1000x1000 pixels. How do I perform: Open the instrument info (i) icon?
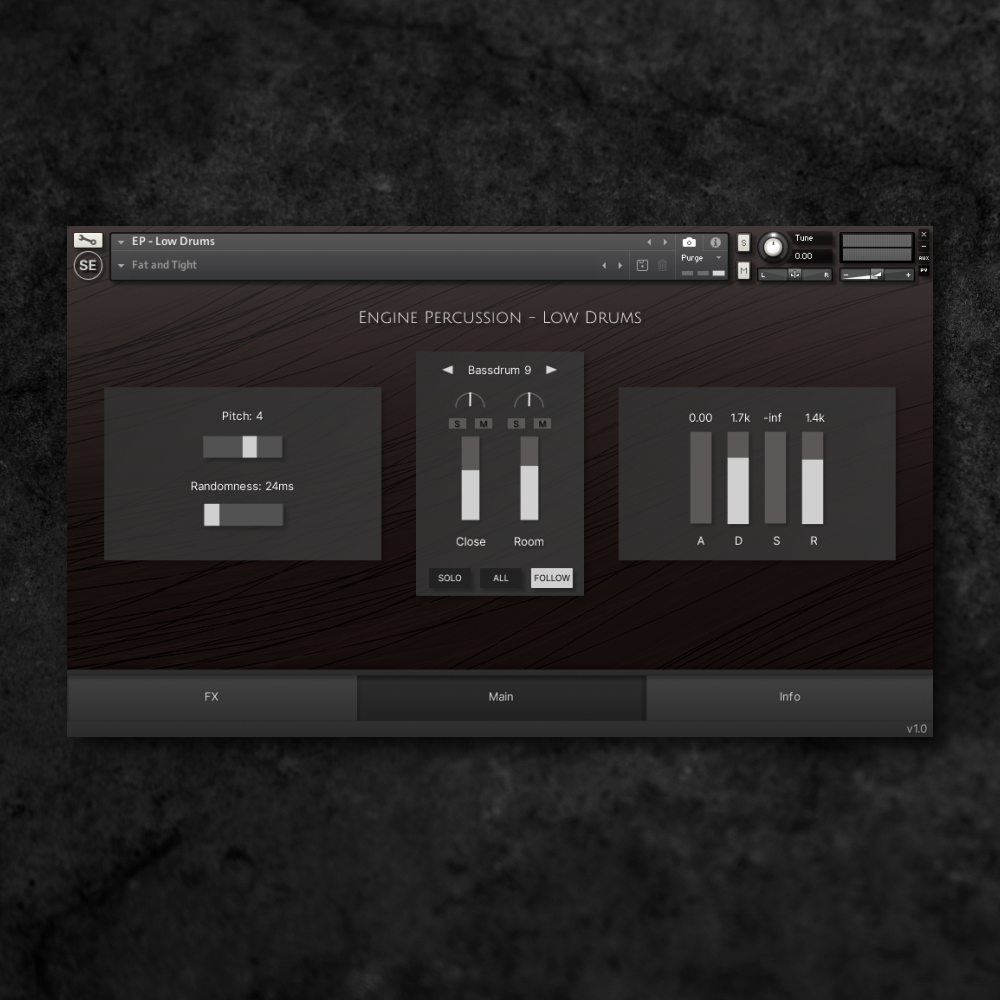point(715,242)
